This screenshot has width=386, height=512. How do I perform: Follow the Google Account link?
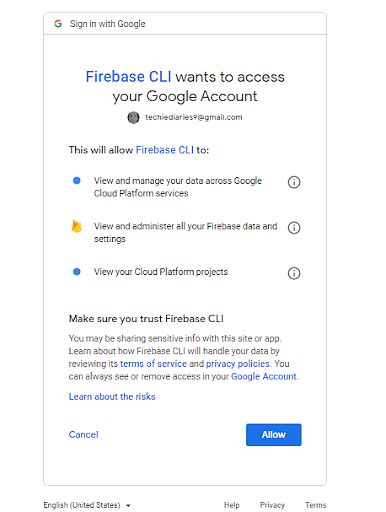click(264, 376)
